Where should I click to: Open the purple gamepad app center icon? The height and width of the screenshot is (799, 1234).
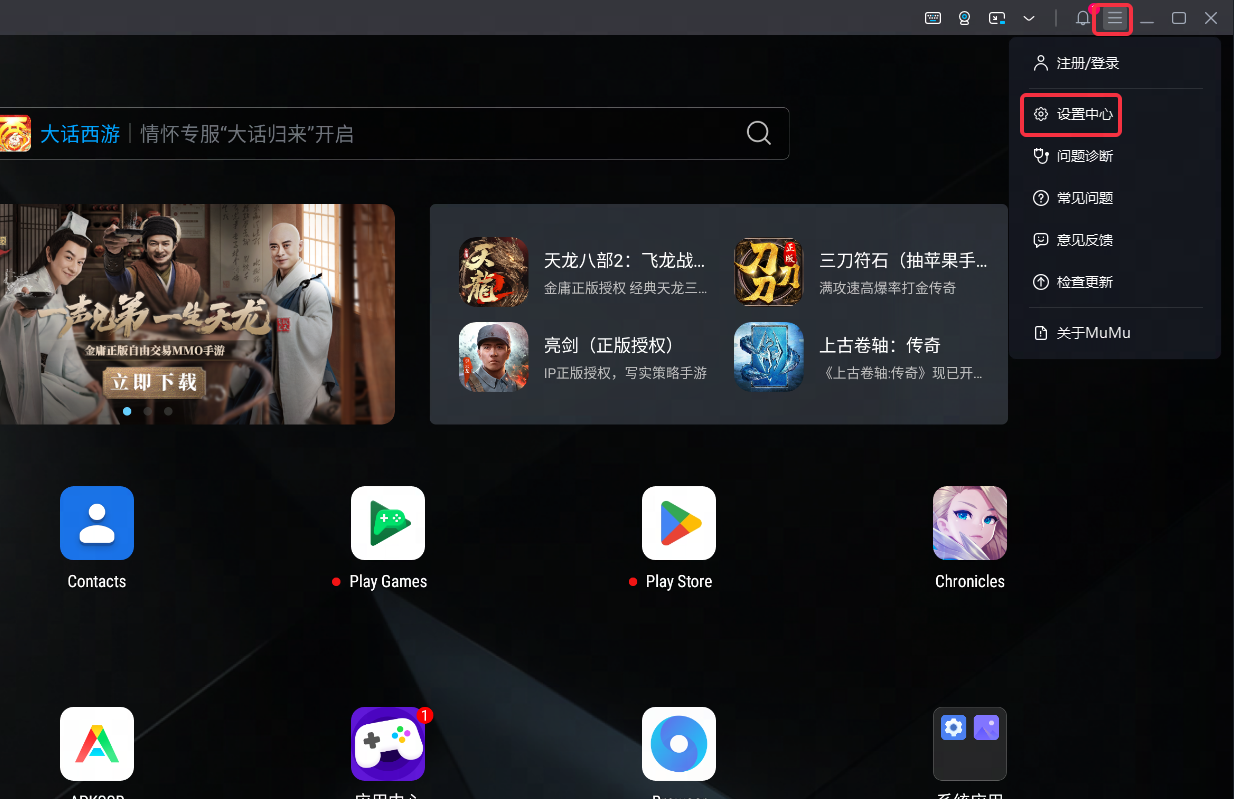click(x=388, y=744)
